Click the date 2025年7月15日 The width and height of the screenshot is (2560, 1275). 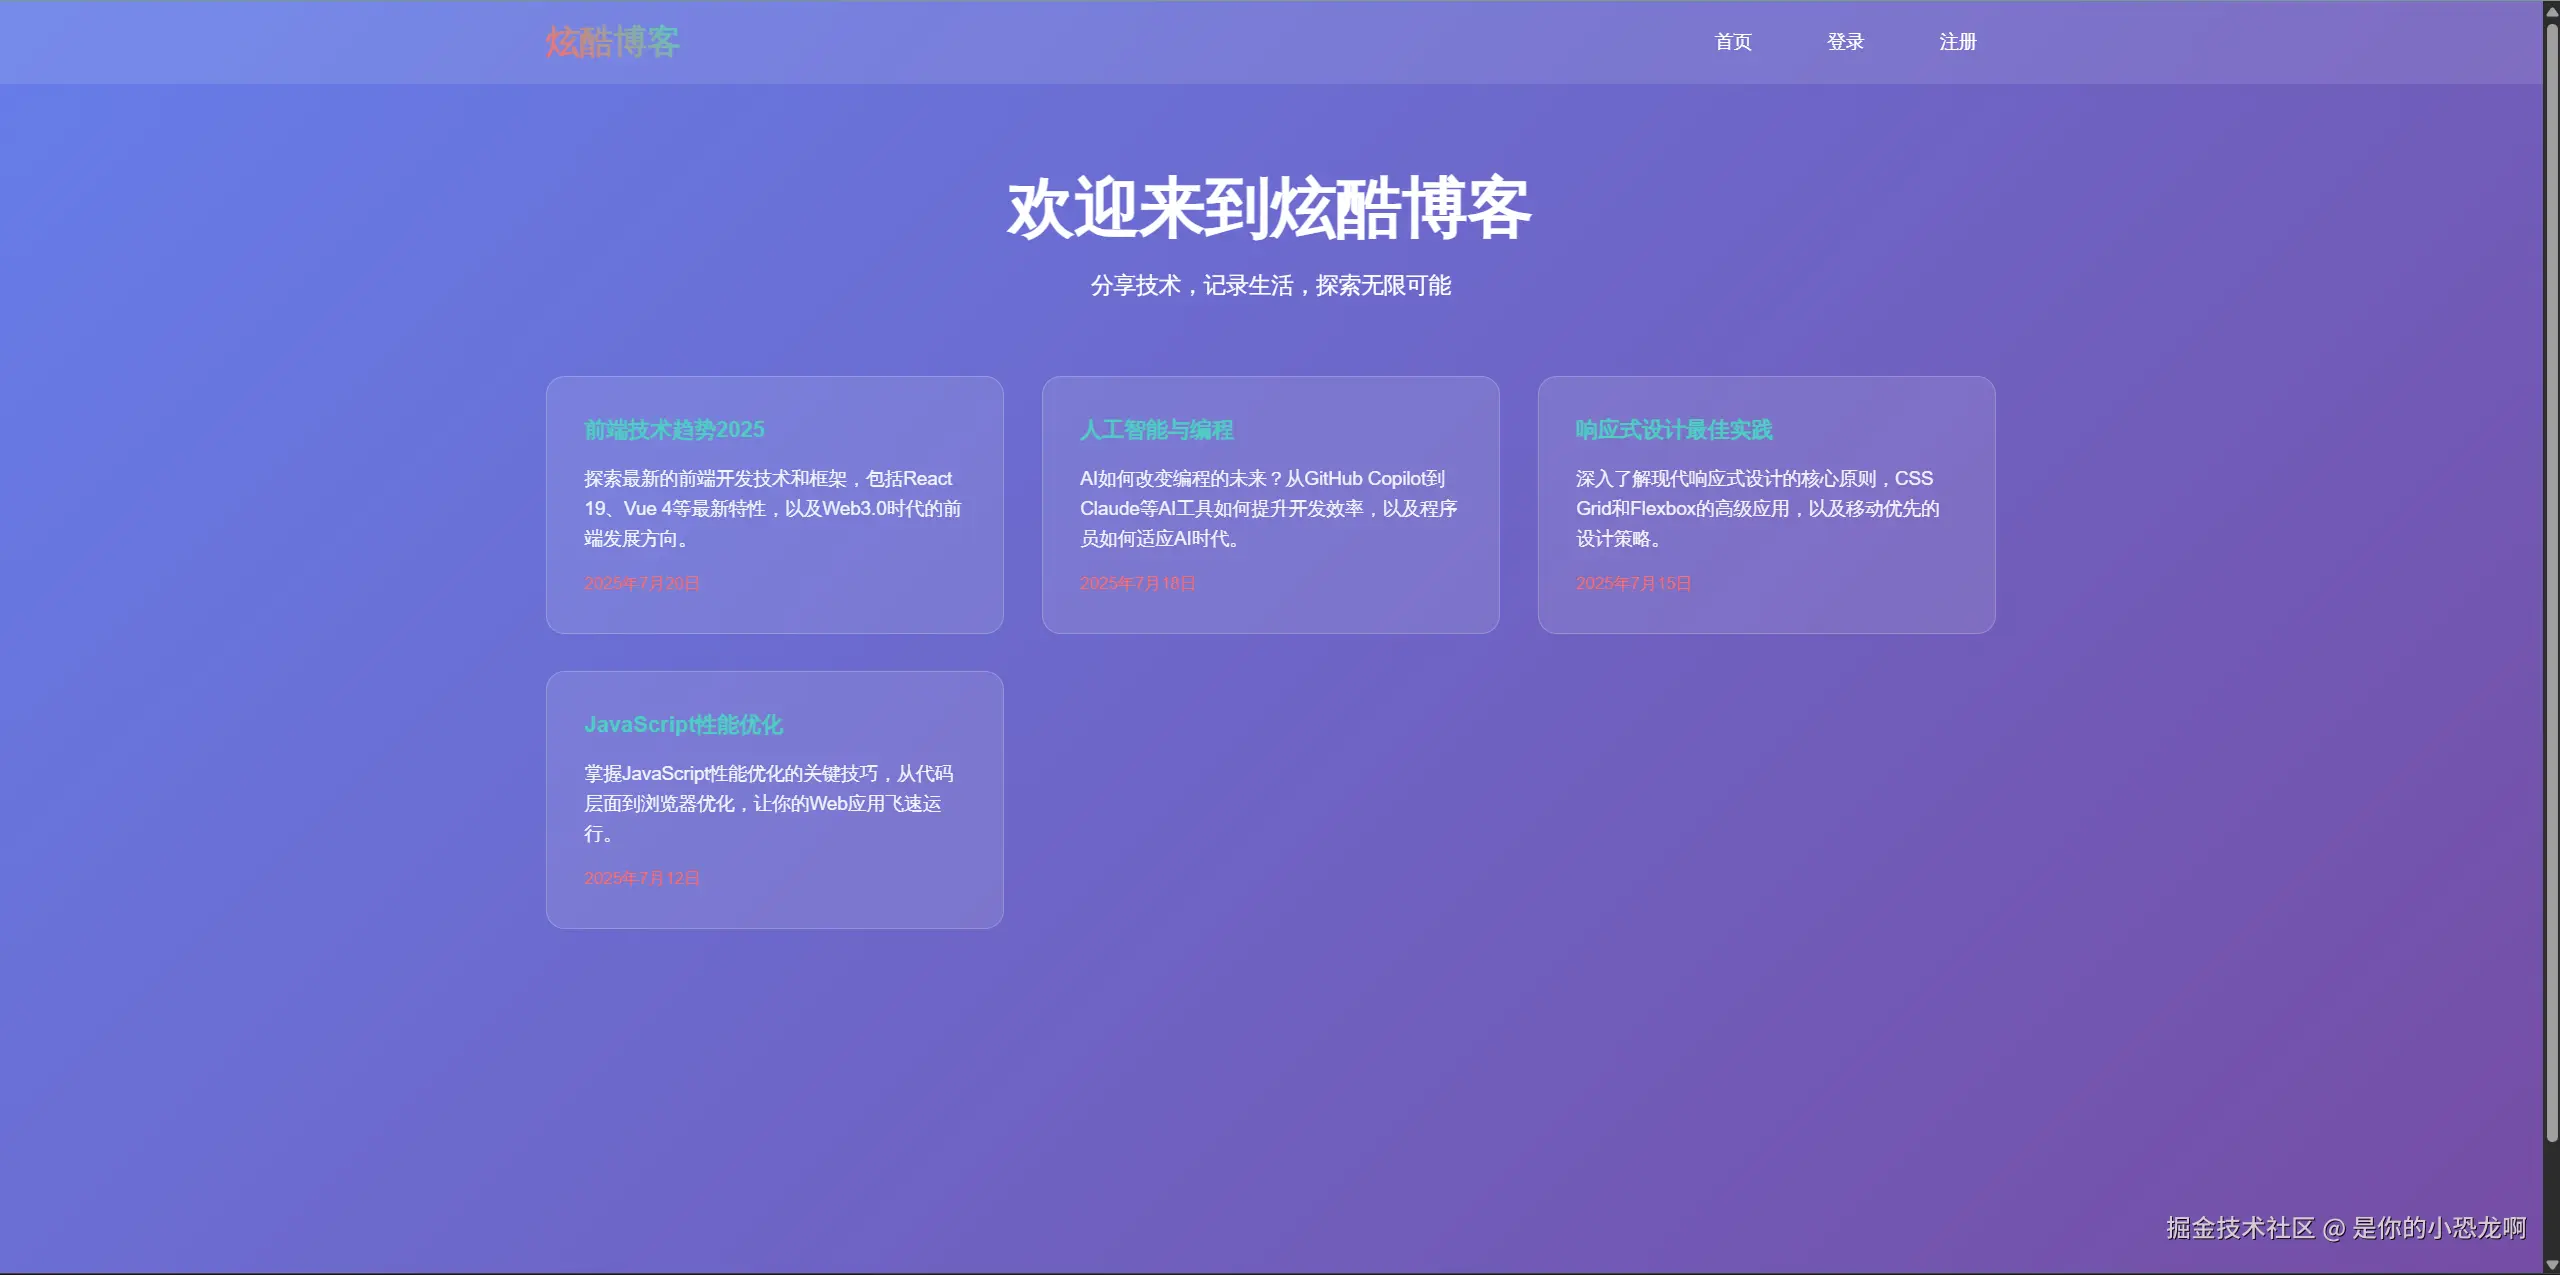pyautogui.click(x=1633, y=583)
